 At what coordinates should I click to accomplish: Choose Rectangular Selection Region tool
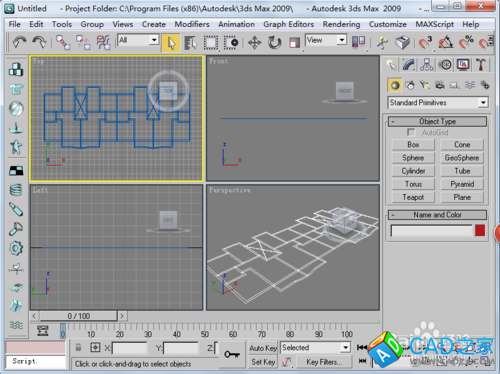(211, 43)
